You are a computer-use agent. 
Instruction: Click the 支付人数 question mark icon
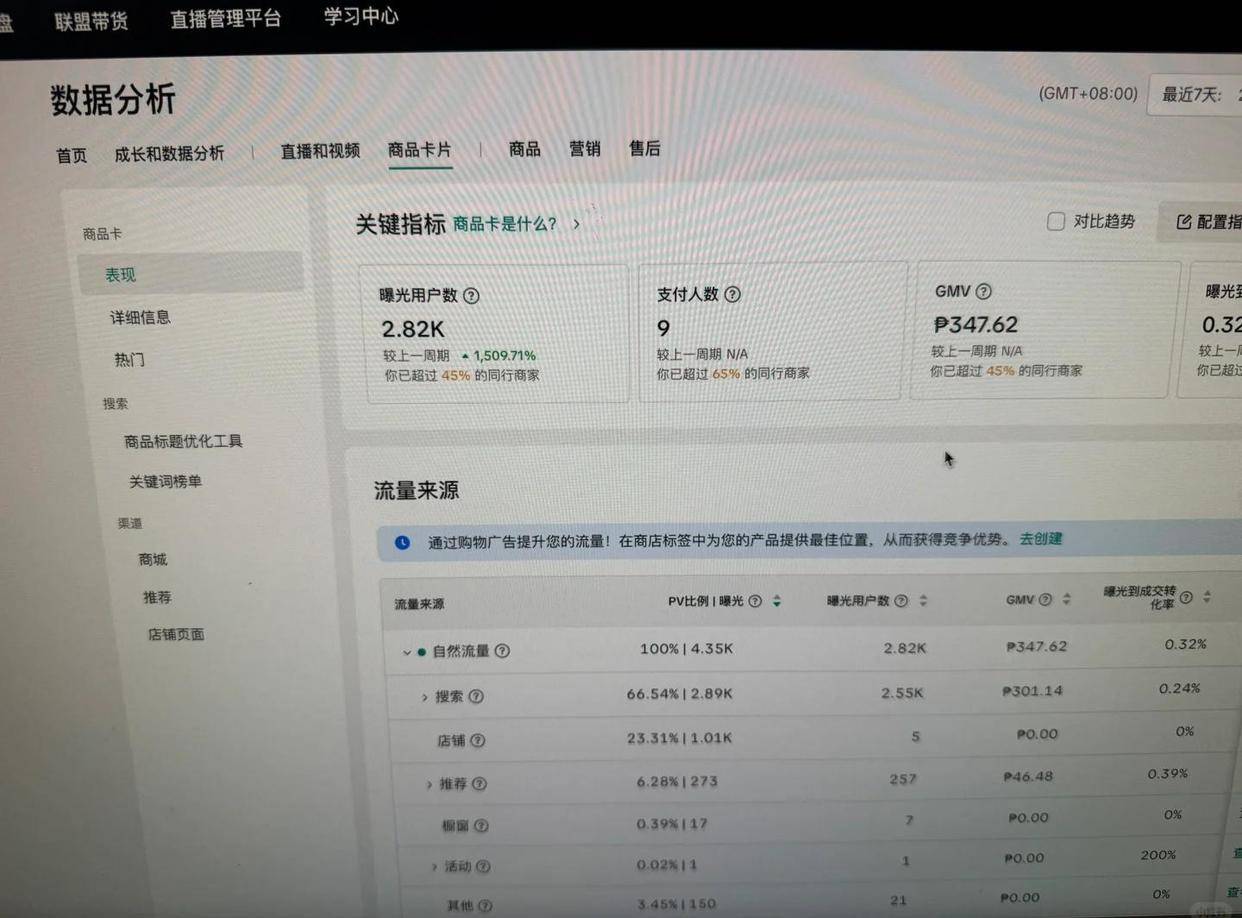coord(733,294)
